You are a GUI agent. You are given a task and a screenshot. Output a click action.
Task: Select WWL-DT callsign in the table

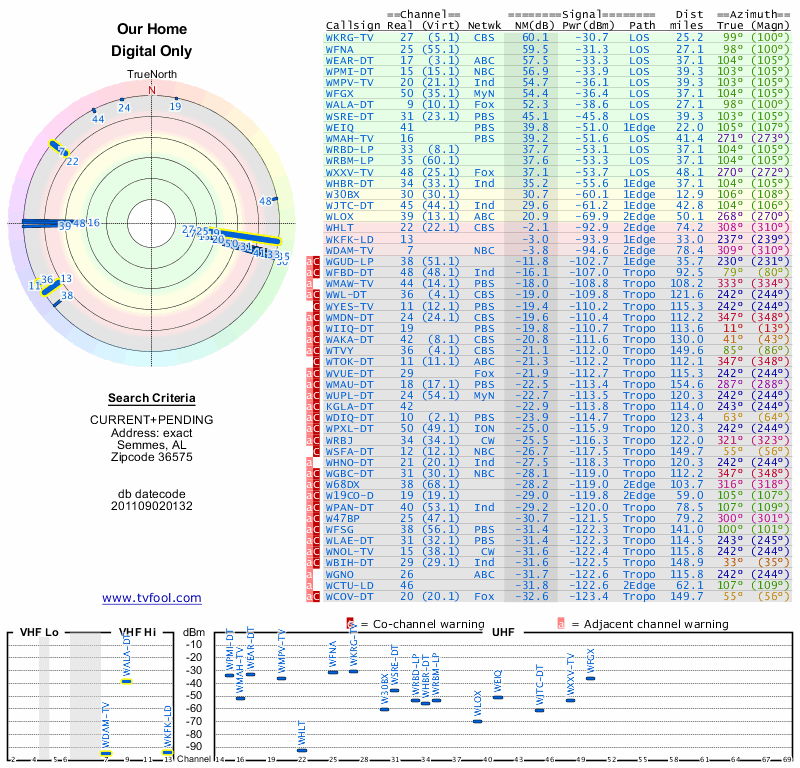(x=346, y=294)
